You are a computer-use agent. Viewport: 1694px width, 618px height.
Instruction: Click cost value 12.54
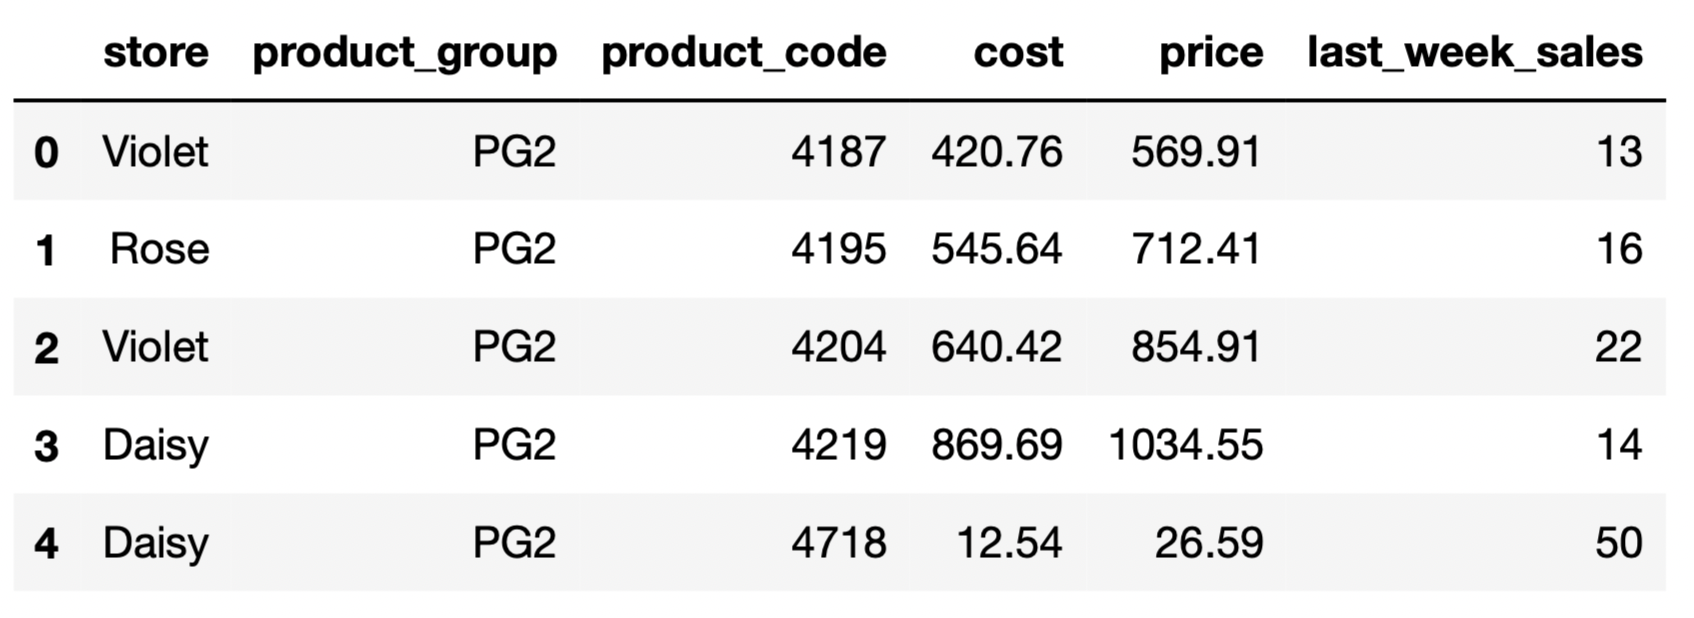coord(1009,543)
